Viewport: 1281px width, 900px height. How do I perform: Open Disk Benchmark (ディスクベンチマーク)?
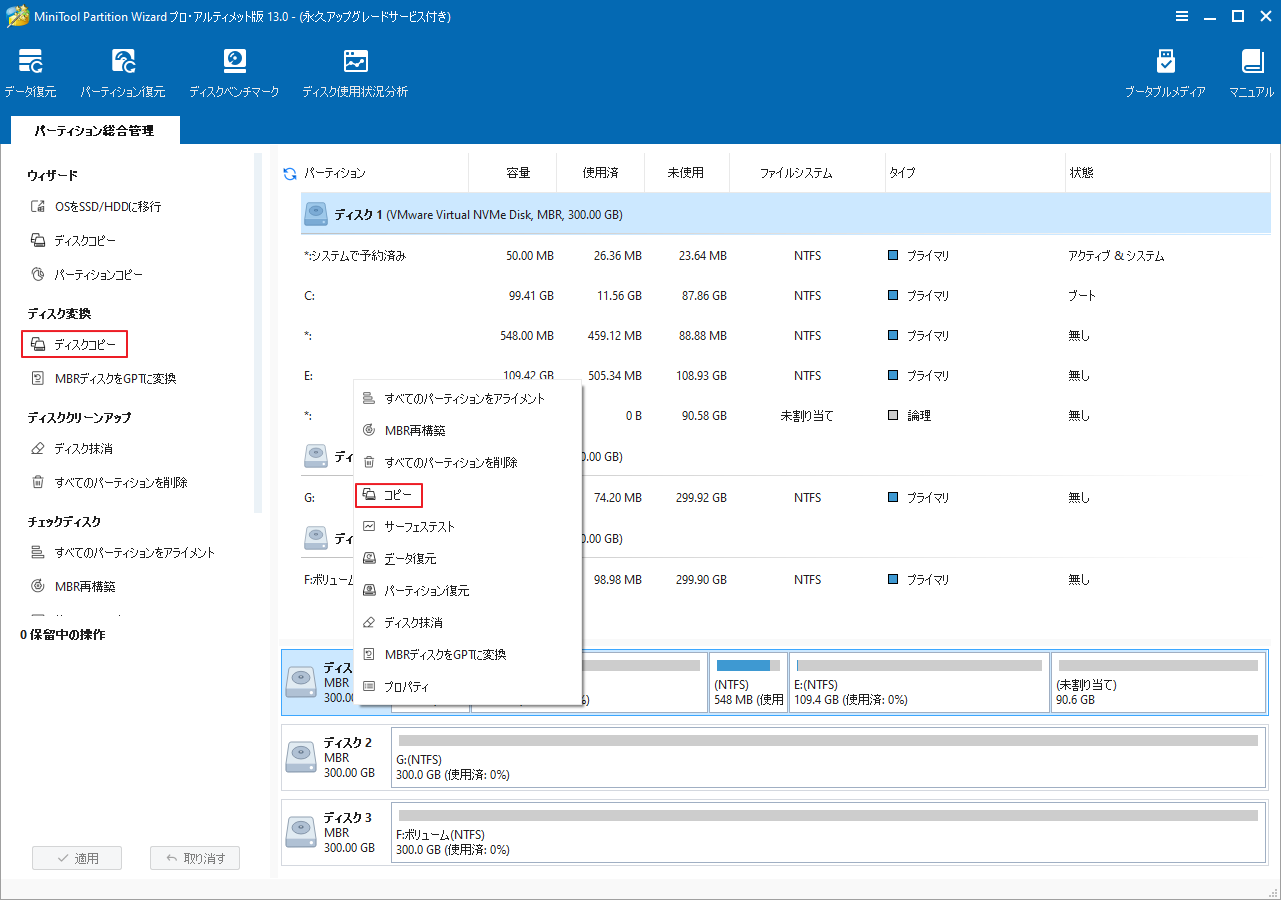coord(234,70)
